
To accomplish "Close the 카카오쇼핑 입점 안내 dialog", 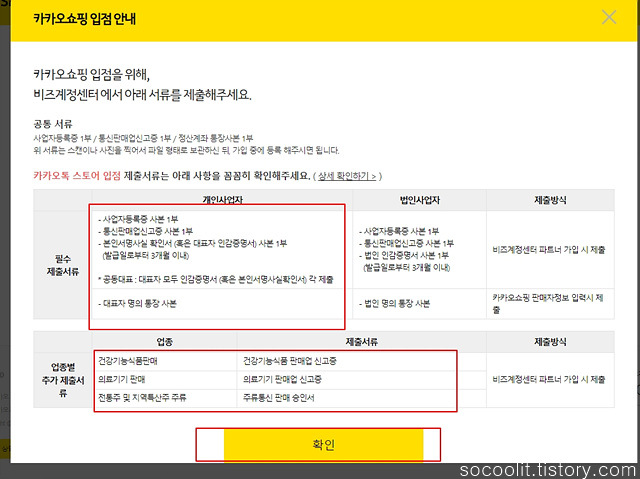I will [609, 17].
